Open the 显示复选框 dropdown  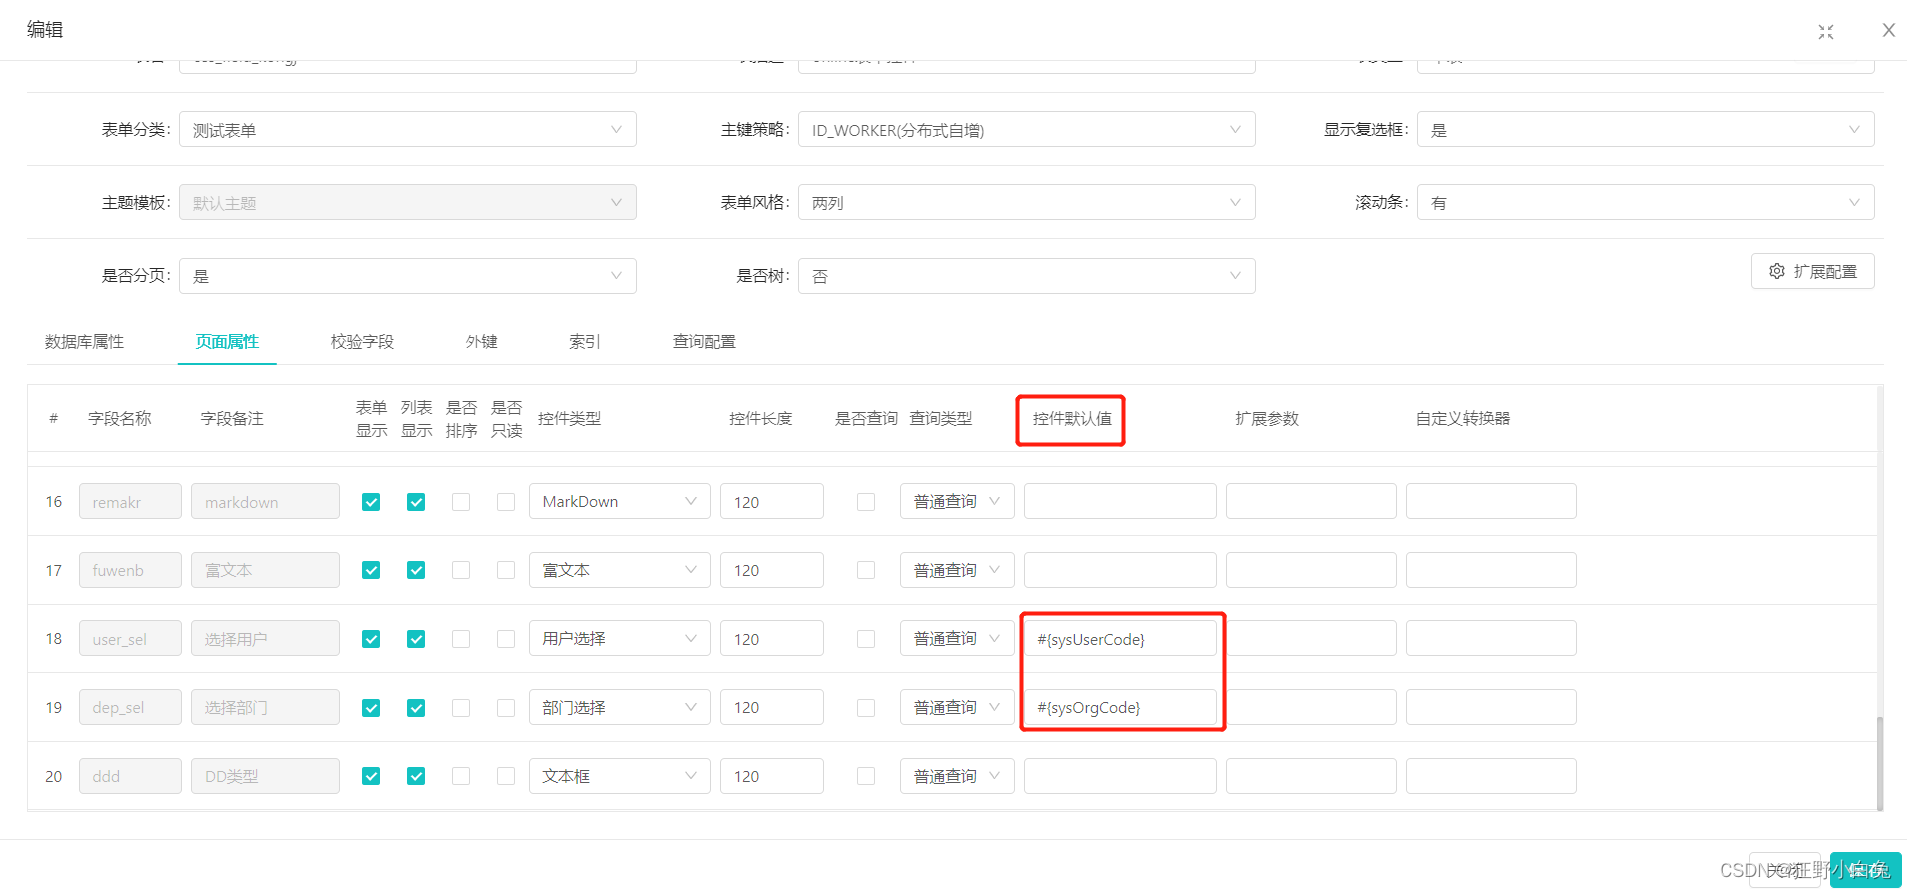pyautogui.click(x=1645, y=130)
